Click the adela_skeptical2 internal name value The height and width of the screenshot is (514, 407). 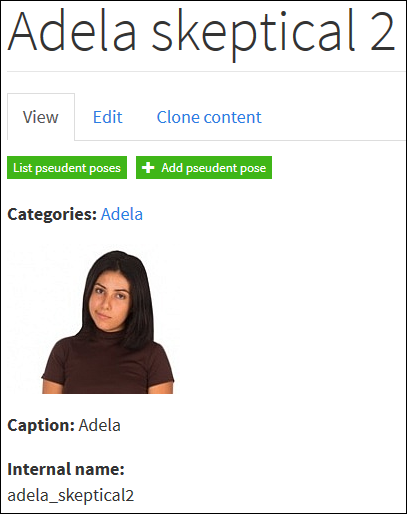pyautogui.click(x=71, y=495)
